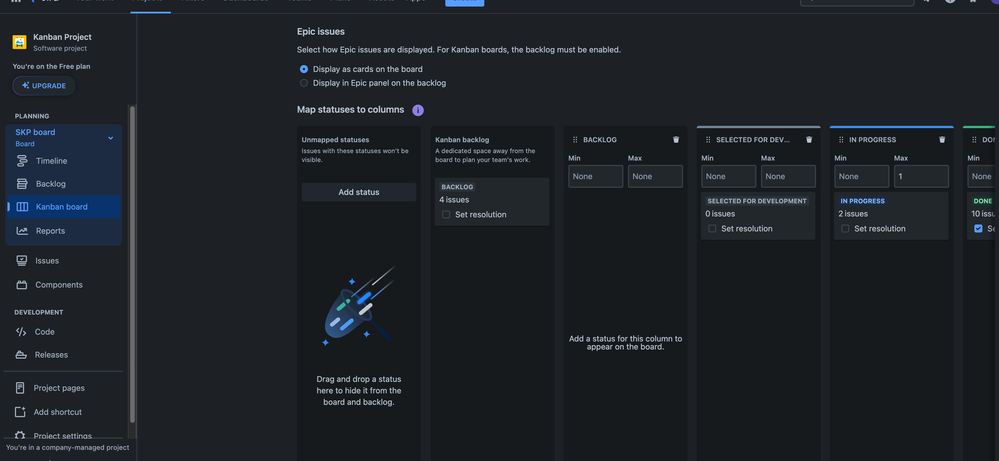Click the Max field of SELECTED FOR DEV column
Viewport: 999px width, 461px height.
(788, 176)
